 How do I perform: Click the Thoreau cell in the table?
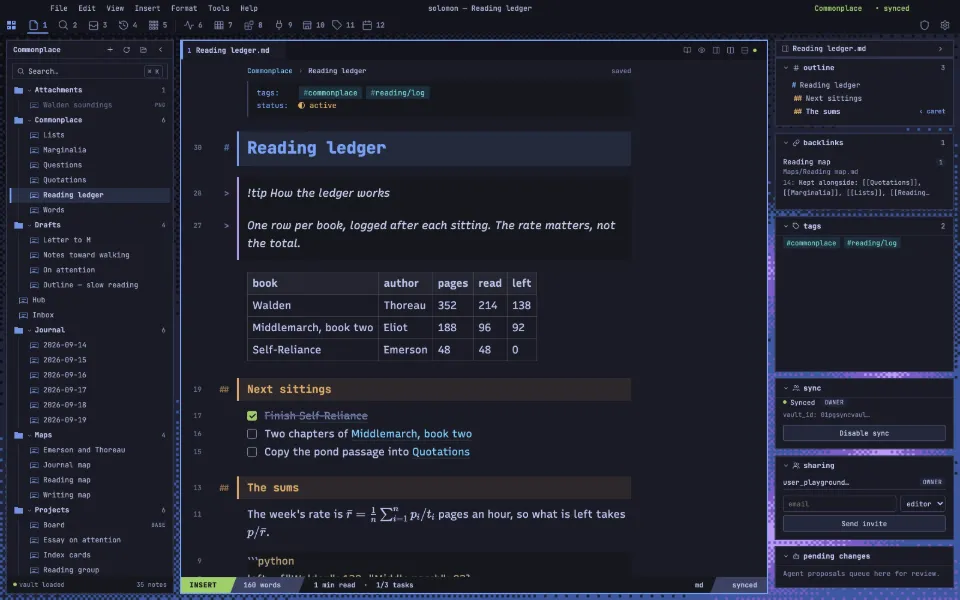(x=405, y=306)
